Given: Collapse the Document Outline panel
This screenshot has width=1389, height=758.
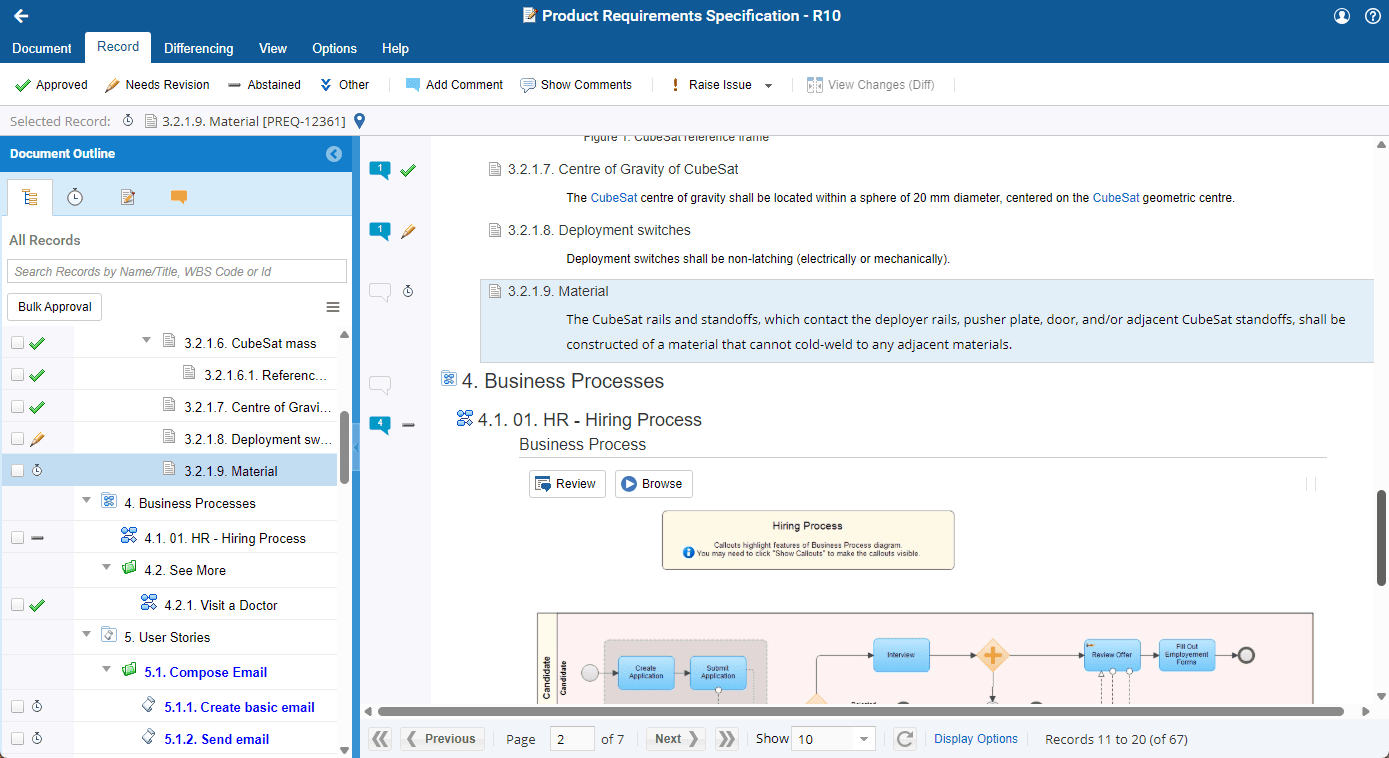Looking at the screenshot, I should tap(334, 154).
